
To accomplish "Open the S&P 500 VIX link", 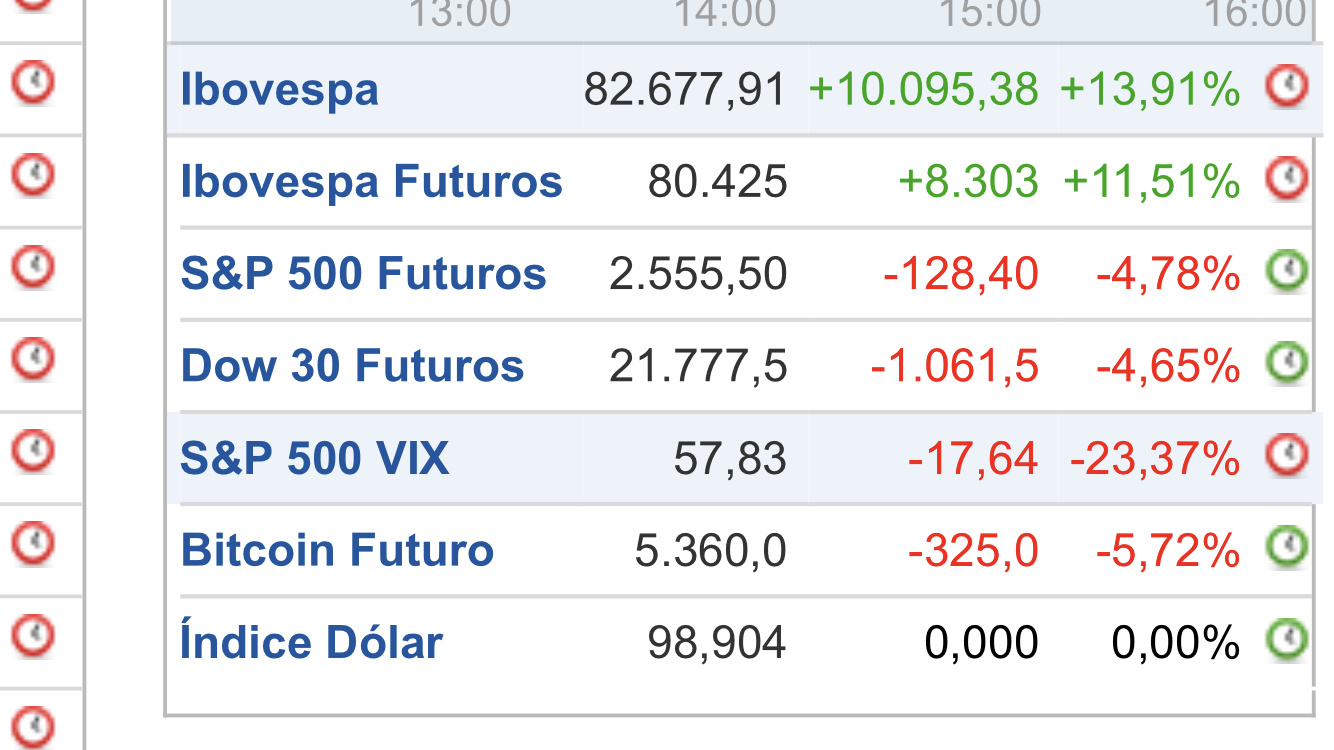I will tap(314, 458).
